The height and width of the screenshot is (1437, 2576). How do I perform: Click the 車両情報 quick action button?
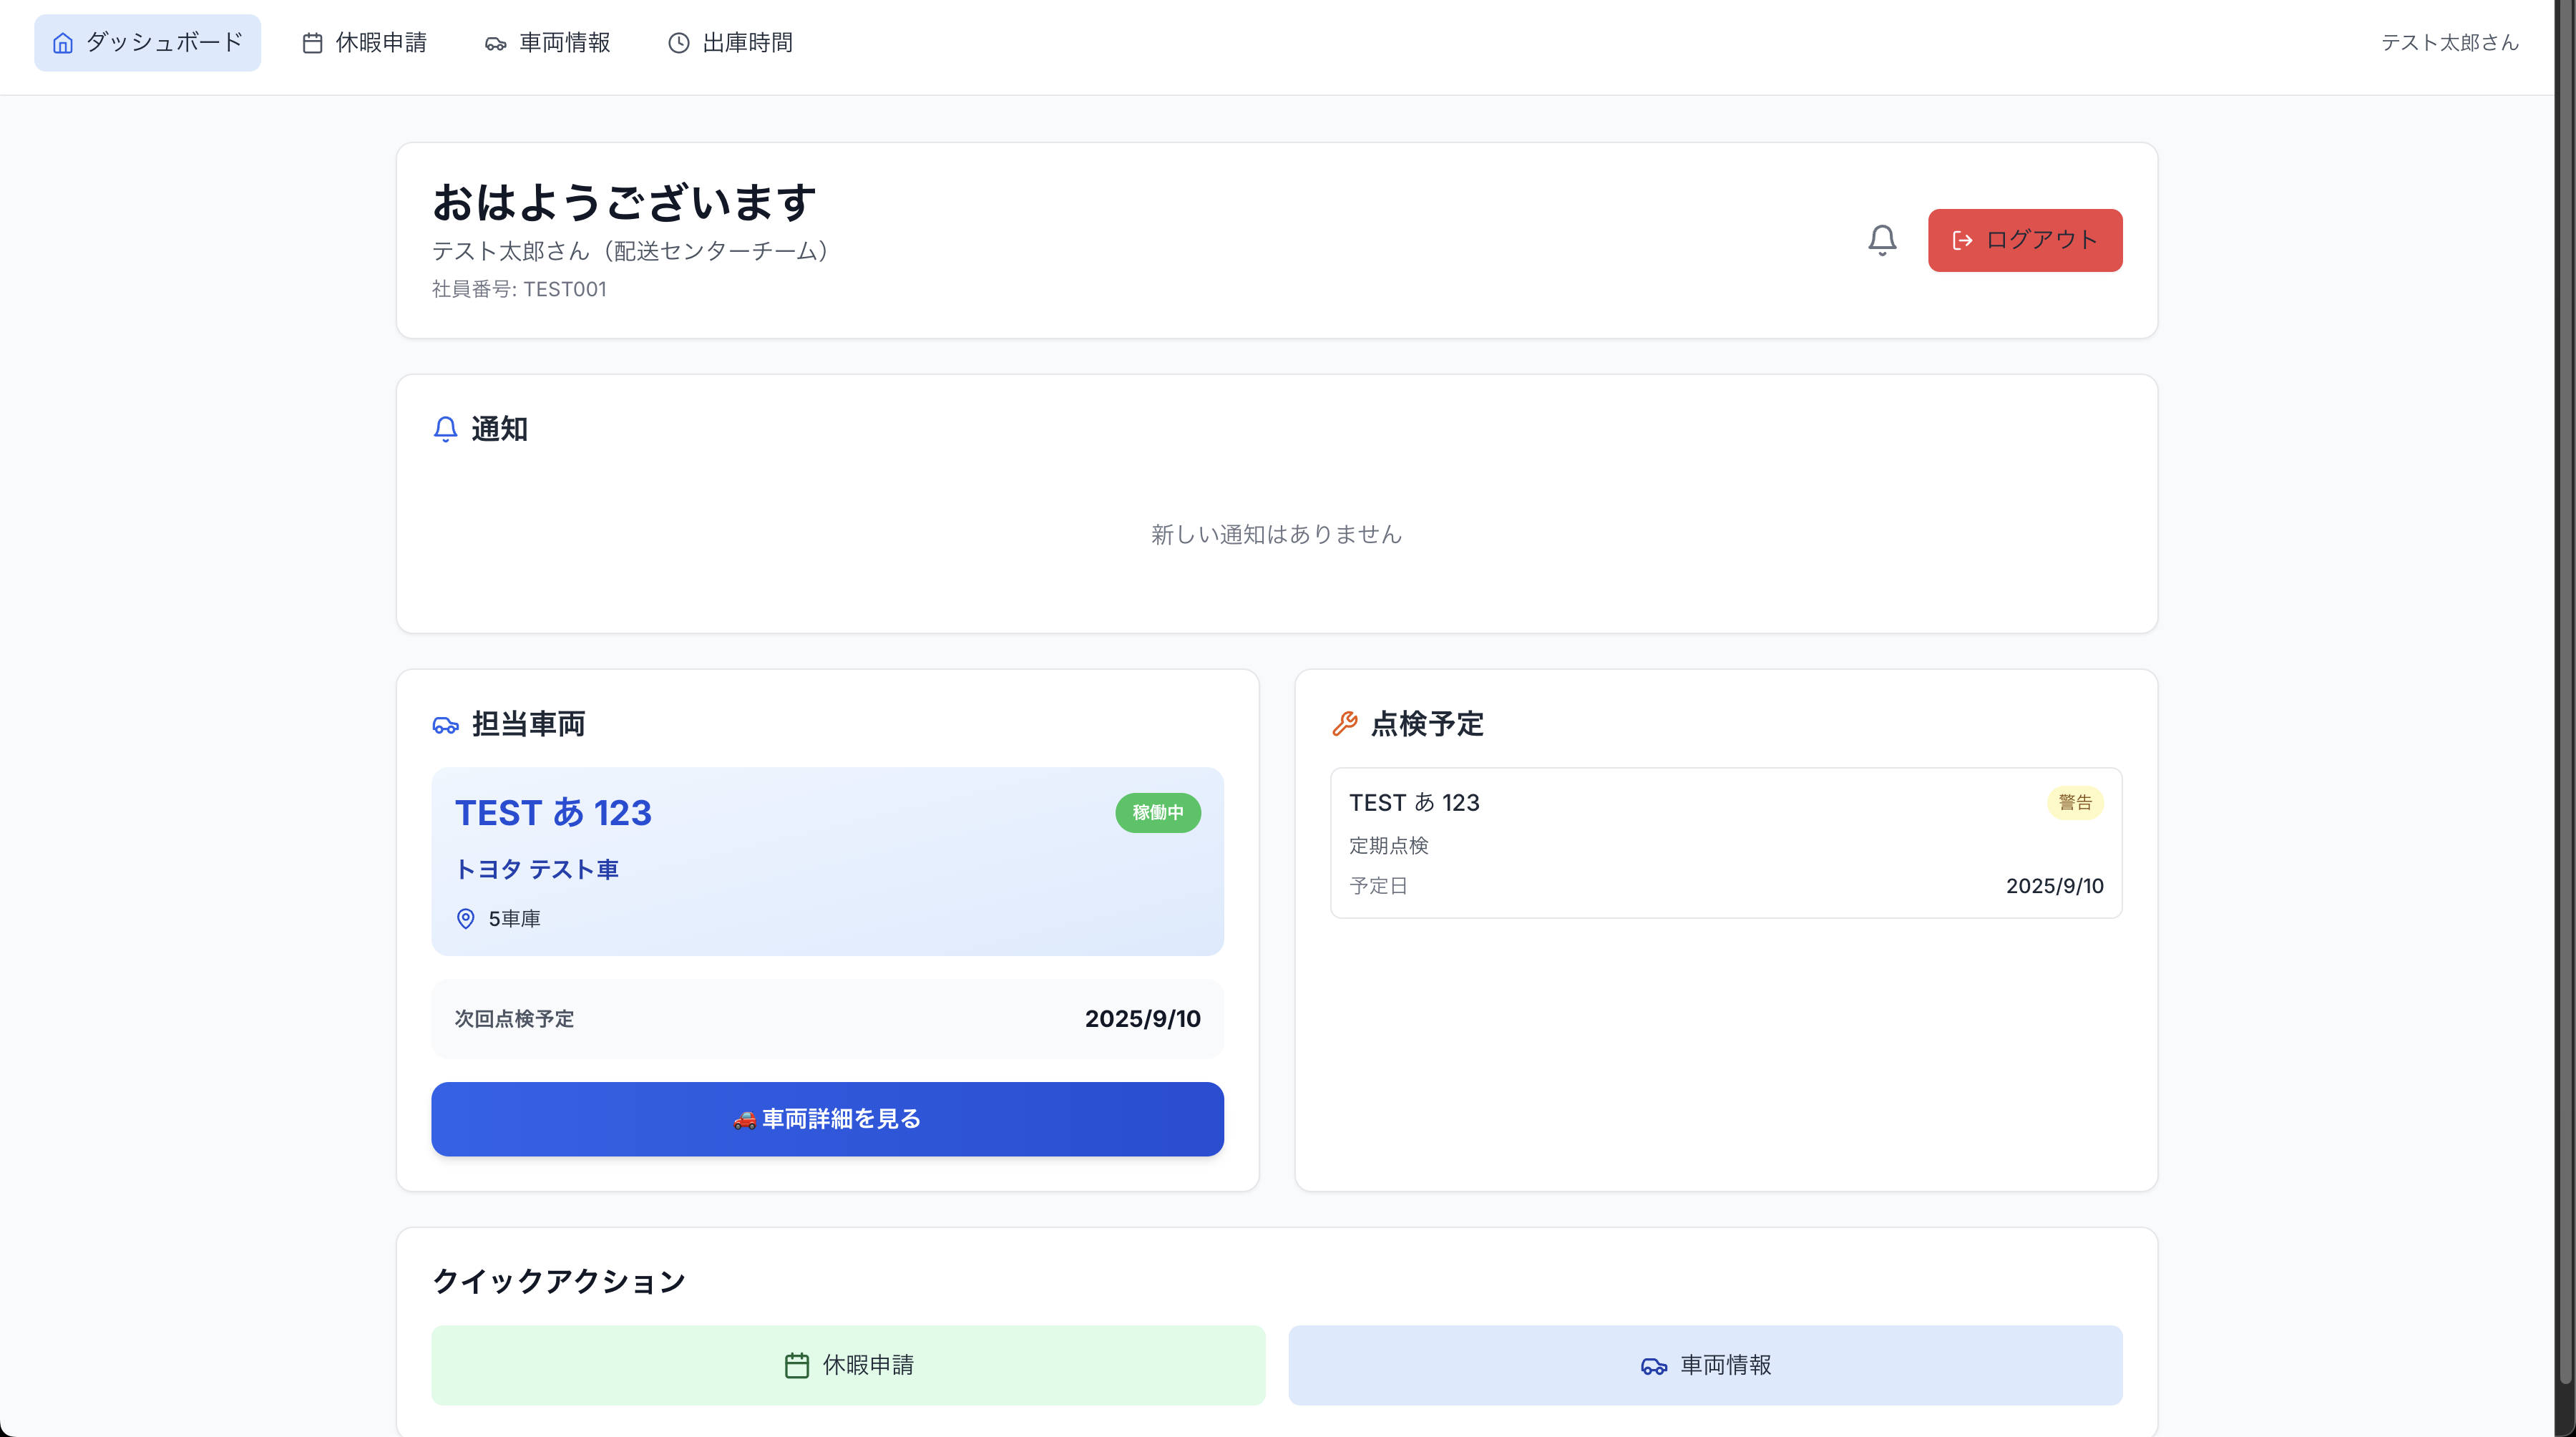coord(1705,1365)
